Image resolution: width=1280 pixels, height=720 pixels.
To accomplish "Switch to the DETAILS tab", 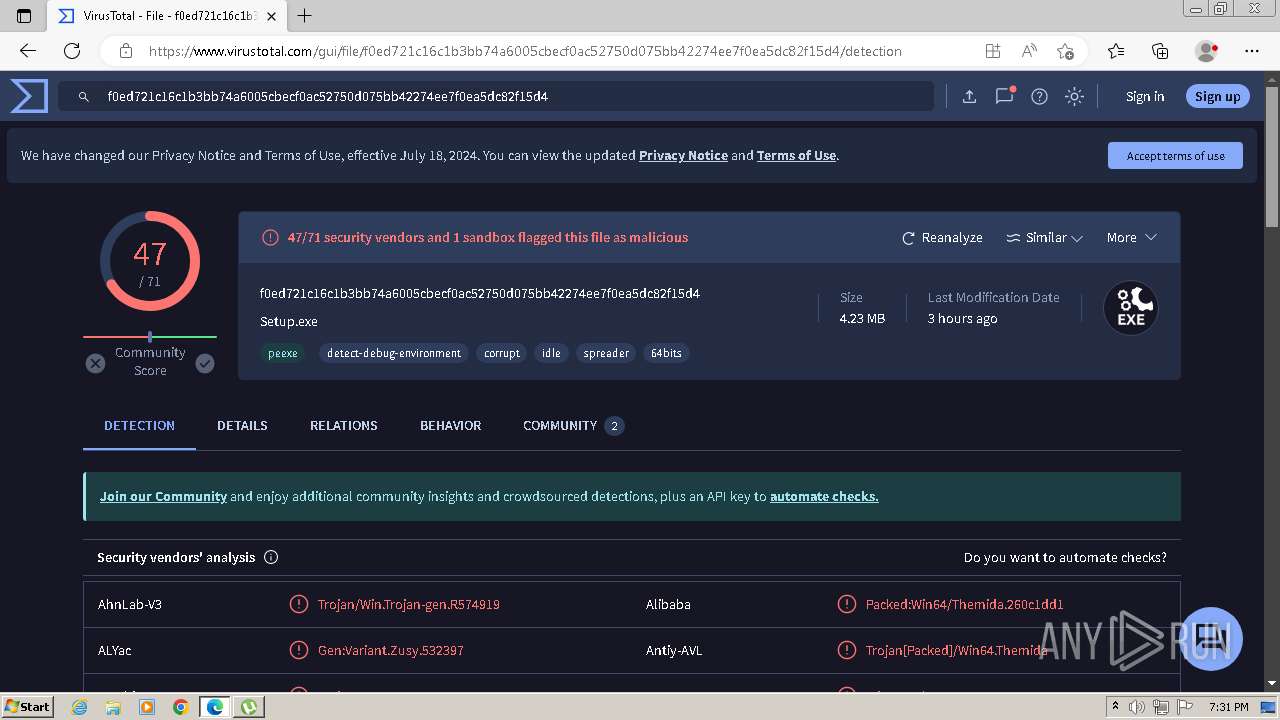I will 242,425.
